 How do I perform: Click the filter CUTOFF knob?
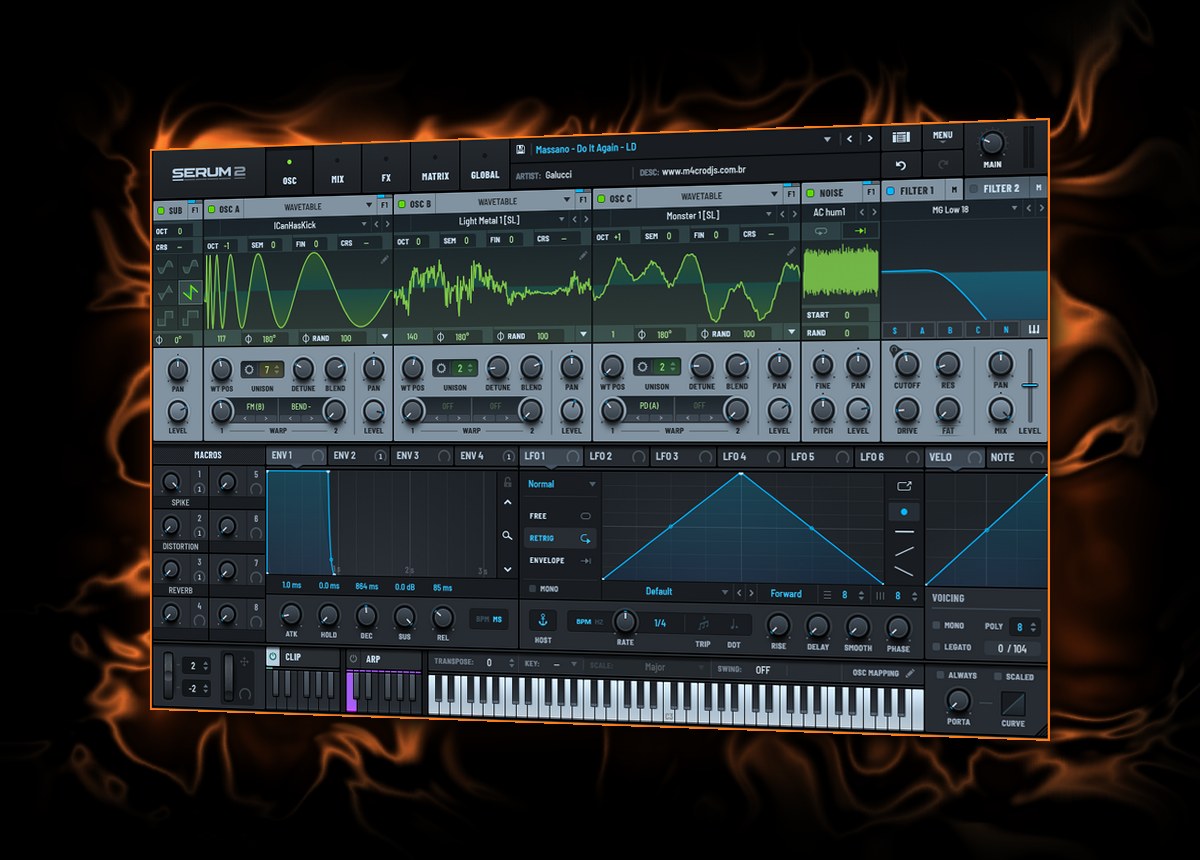[x=907, y=362]
